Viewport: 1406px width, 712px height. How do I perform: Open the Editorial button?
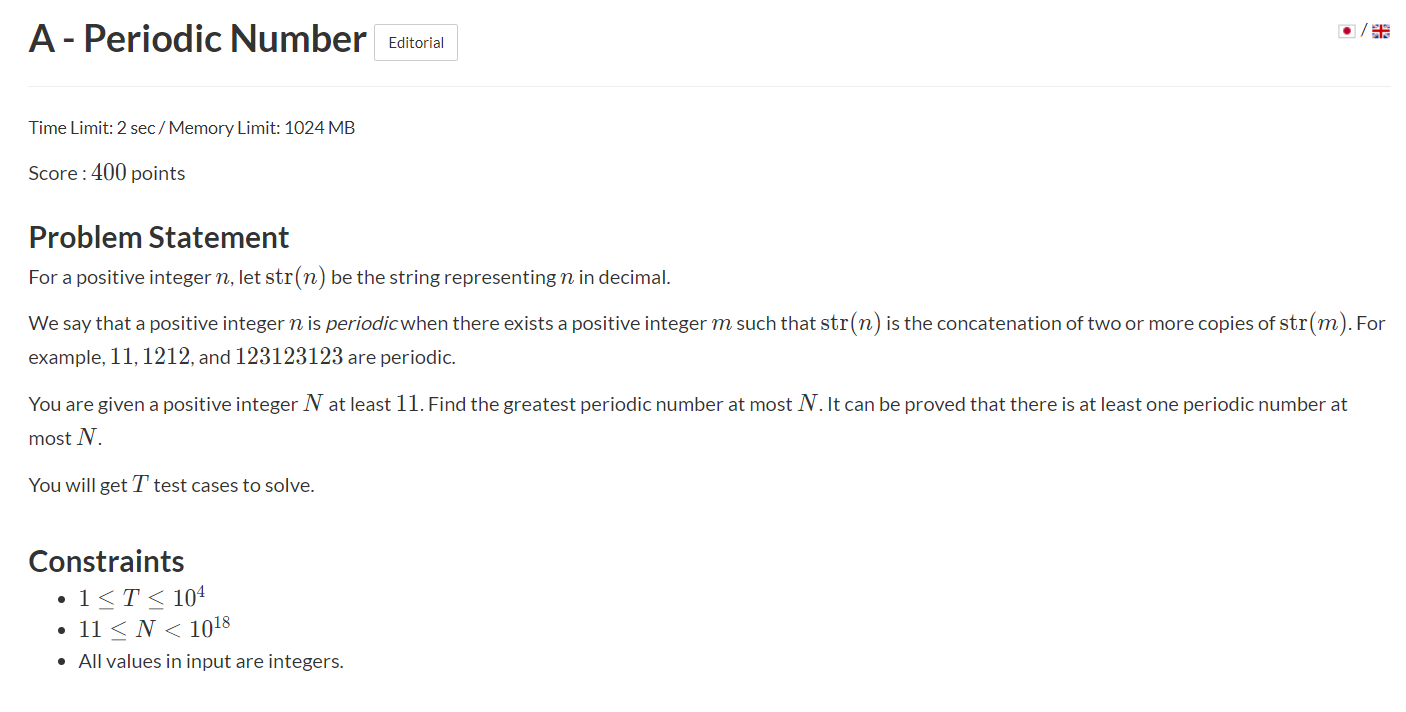click(x=416, y=43)
